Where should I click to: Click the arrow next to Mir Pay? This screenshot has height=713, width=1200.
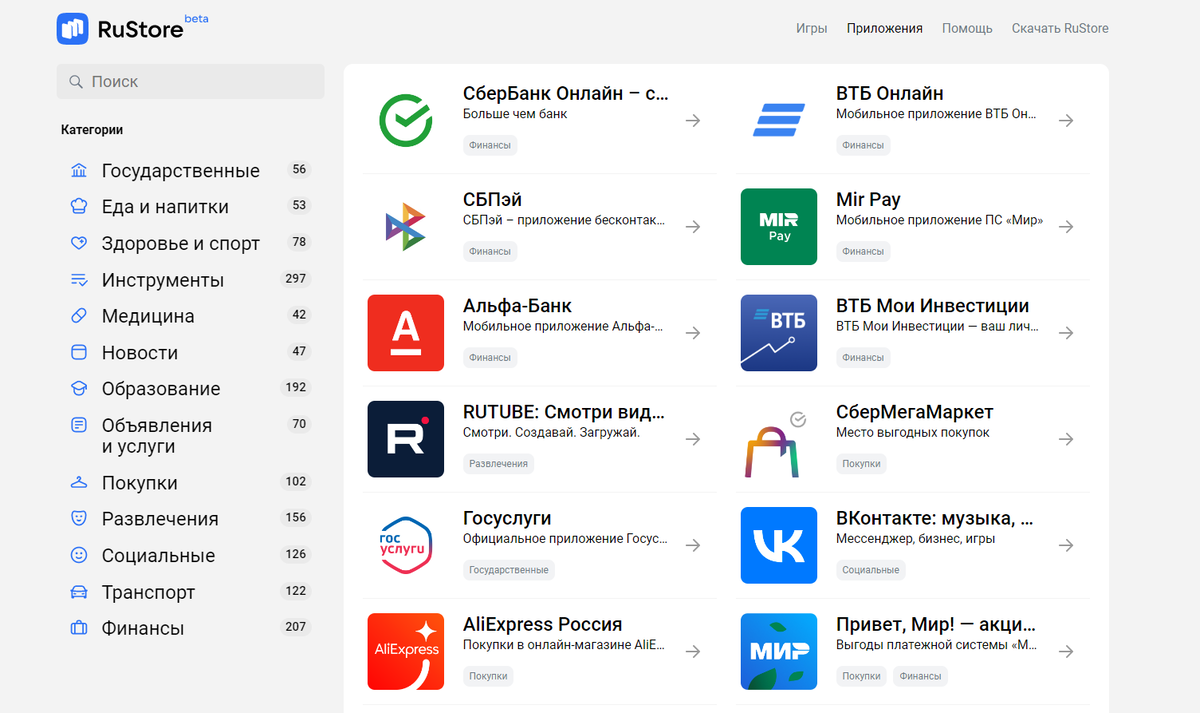click(x=1066, y=226)
